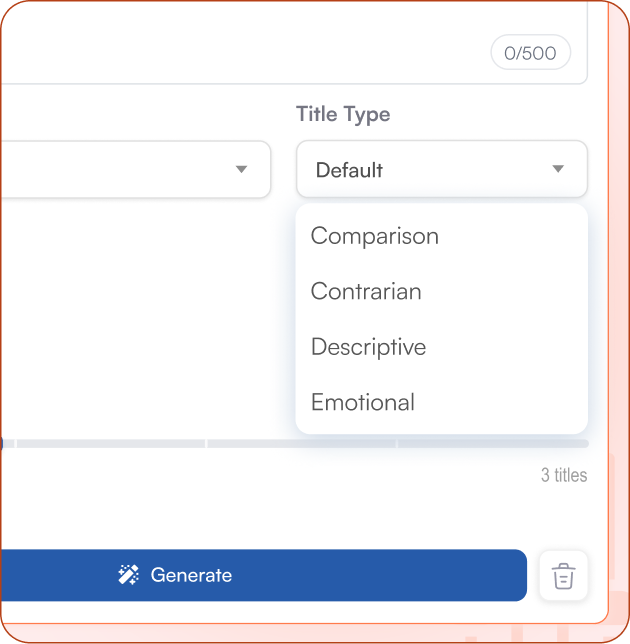Select the Comparison title type
This screenshot has height=644, width=630.
[x=374, y=236]
